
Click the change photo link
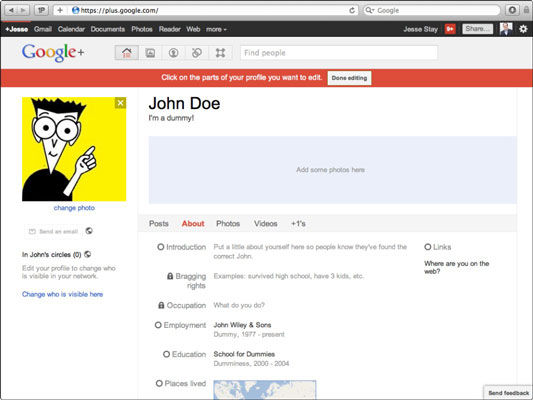tap(74, 208)
